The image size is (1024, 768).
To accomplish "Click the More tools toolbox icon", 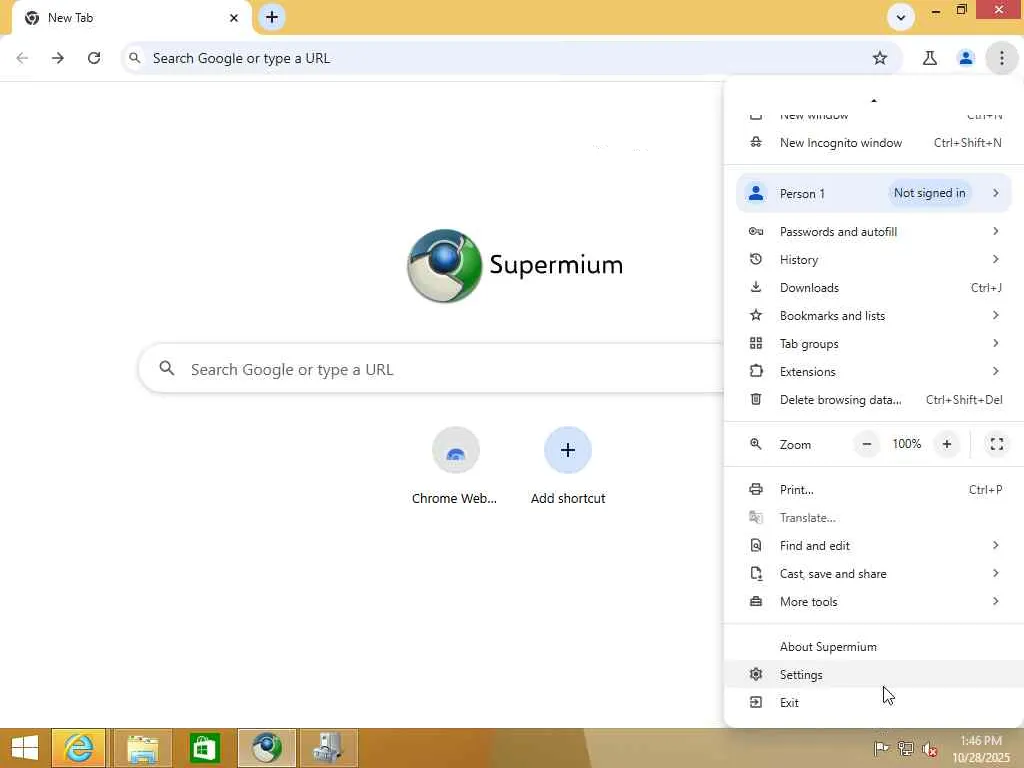I will (756, 601).
